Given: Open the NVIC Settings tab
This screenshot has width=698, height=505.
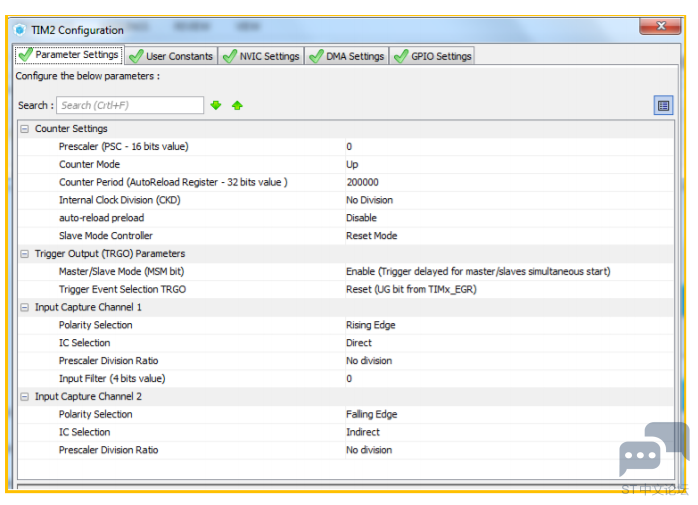Looking at the screenshot, I should [261, 56].
